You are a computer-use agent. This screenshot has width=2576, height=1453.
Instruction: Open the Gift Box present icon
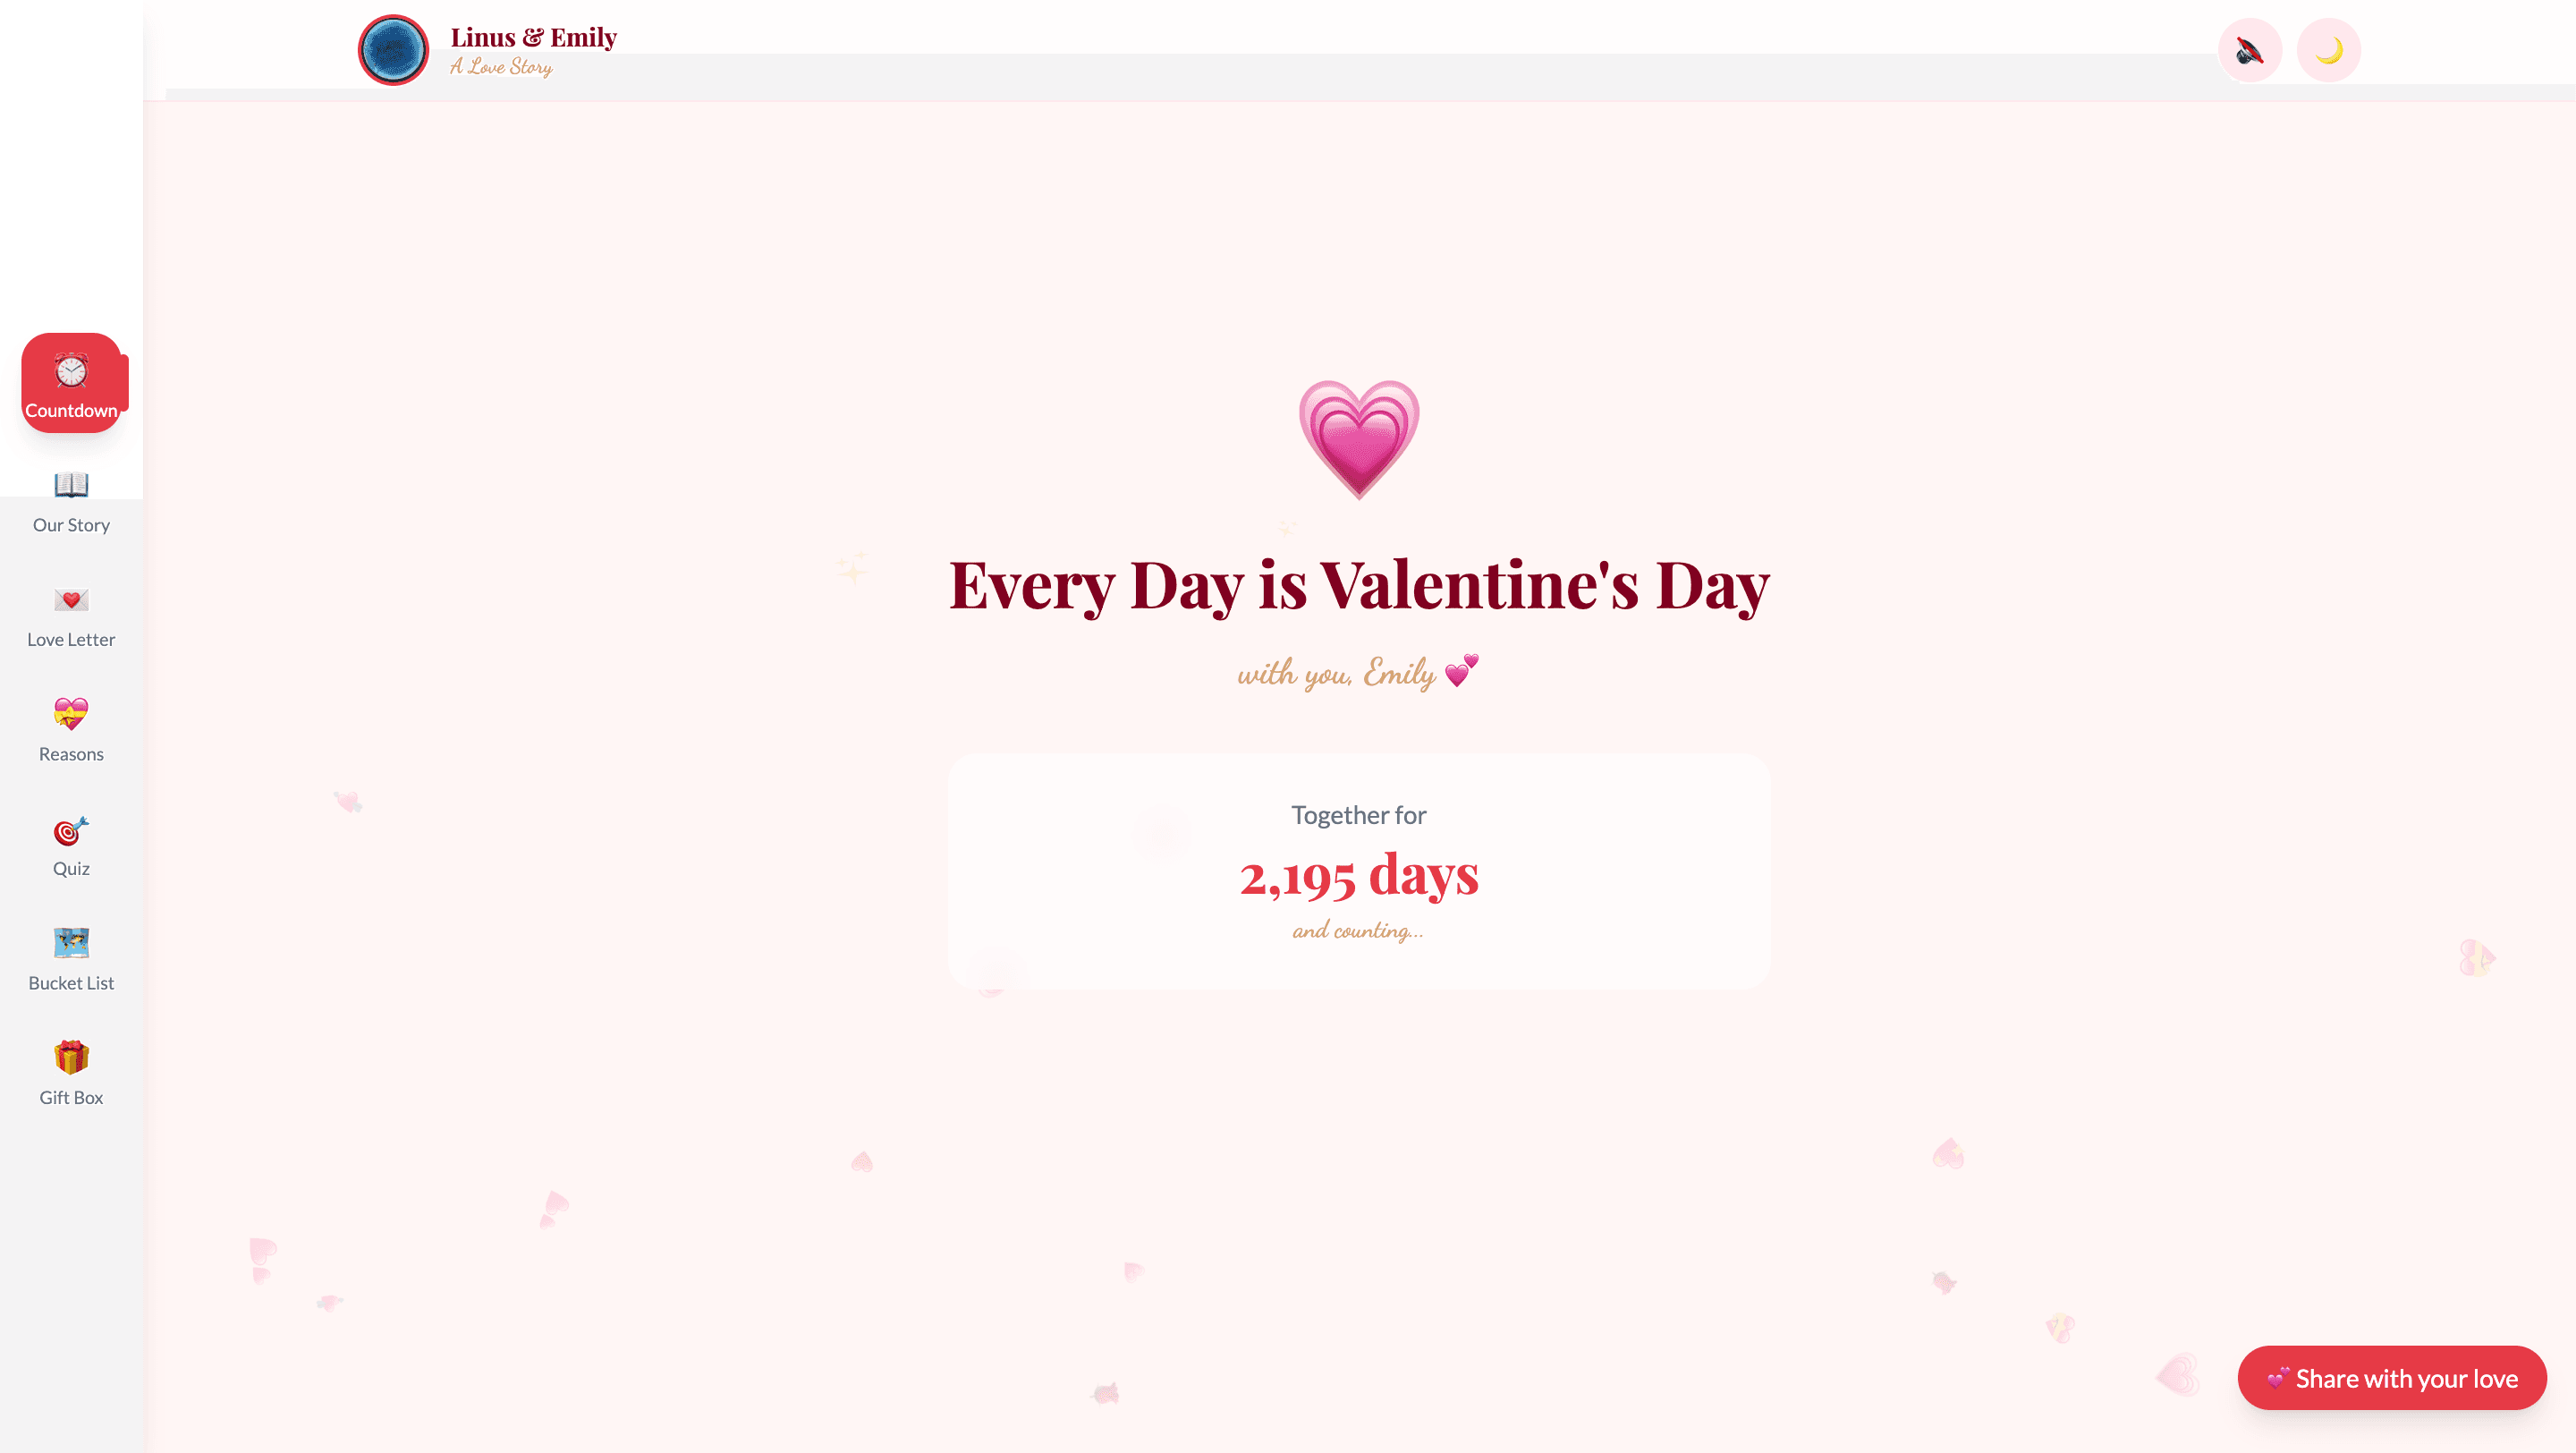(71, 1057)
